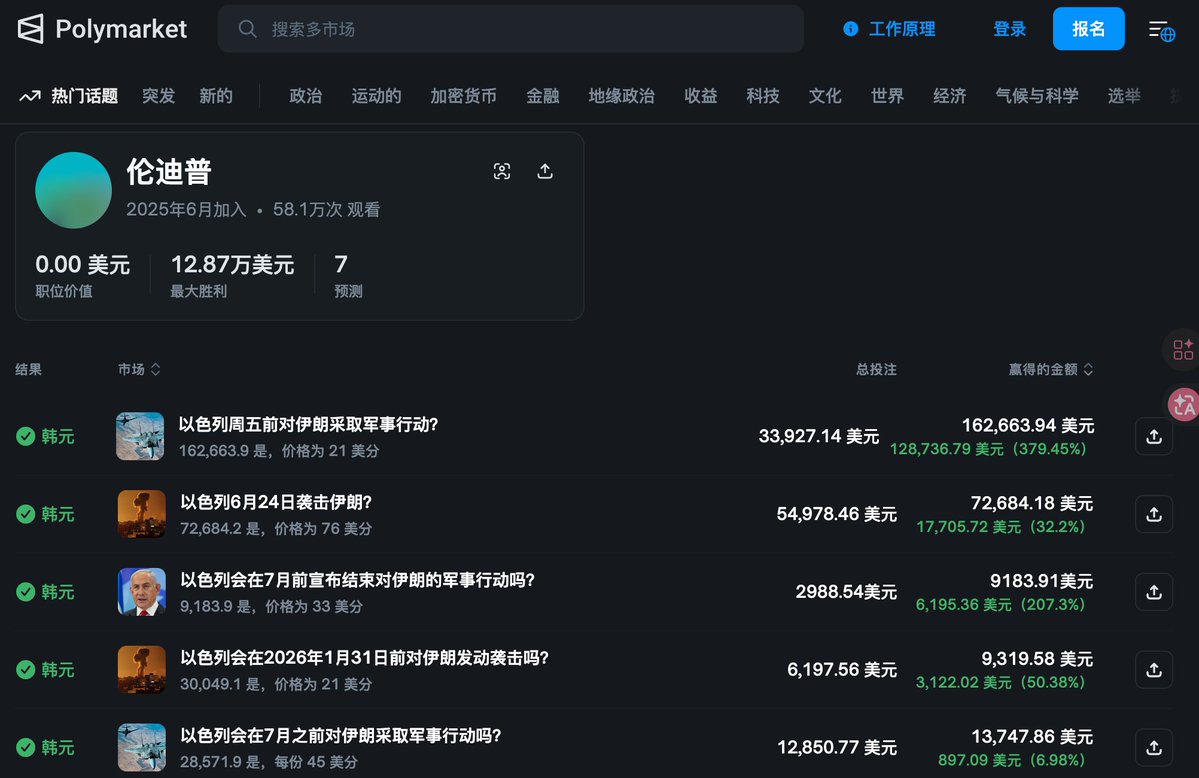The height and width of the screenshot is (778, 1199).
Task: Share the 7月前宣布结束军事行动 result
Action: pos(1154,592)
